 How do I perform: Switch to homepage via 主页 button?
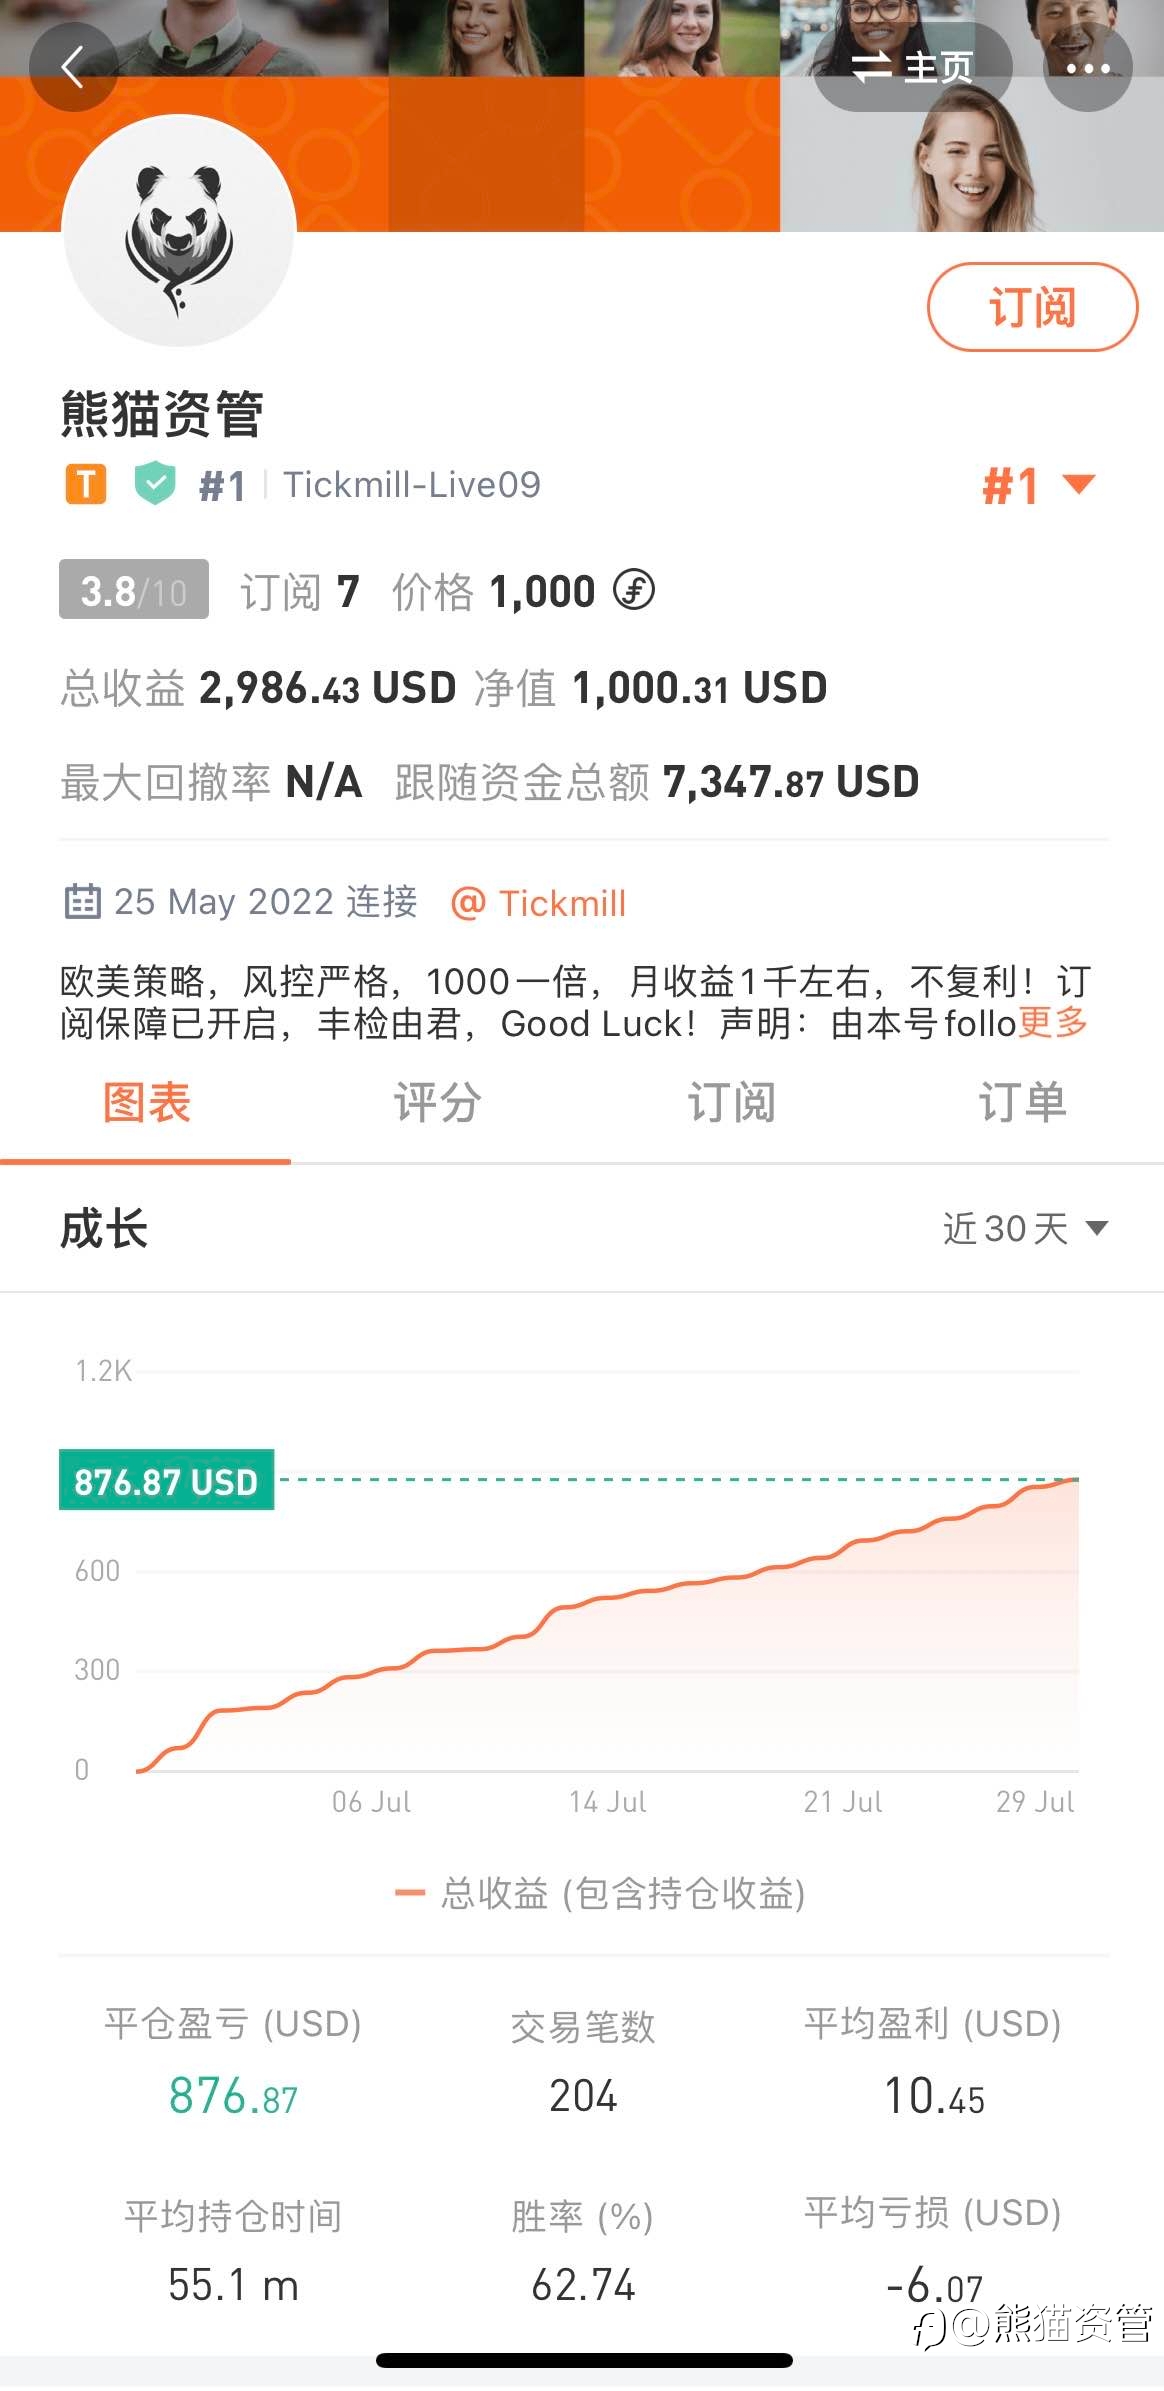point(912,67)
